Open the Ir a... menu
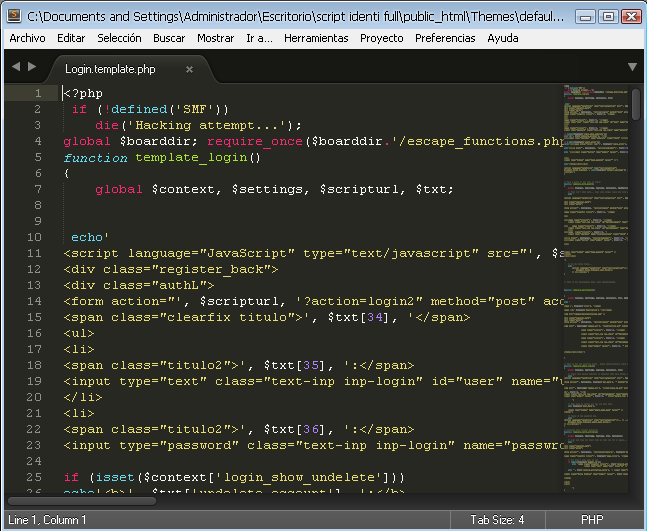The image size is (647, 531). tap(259, 38)
